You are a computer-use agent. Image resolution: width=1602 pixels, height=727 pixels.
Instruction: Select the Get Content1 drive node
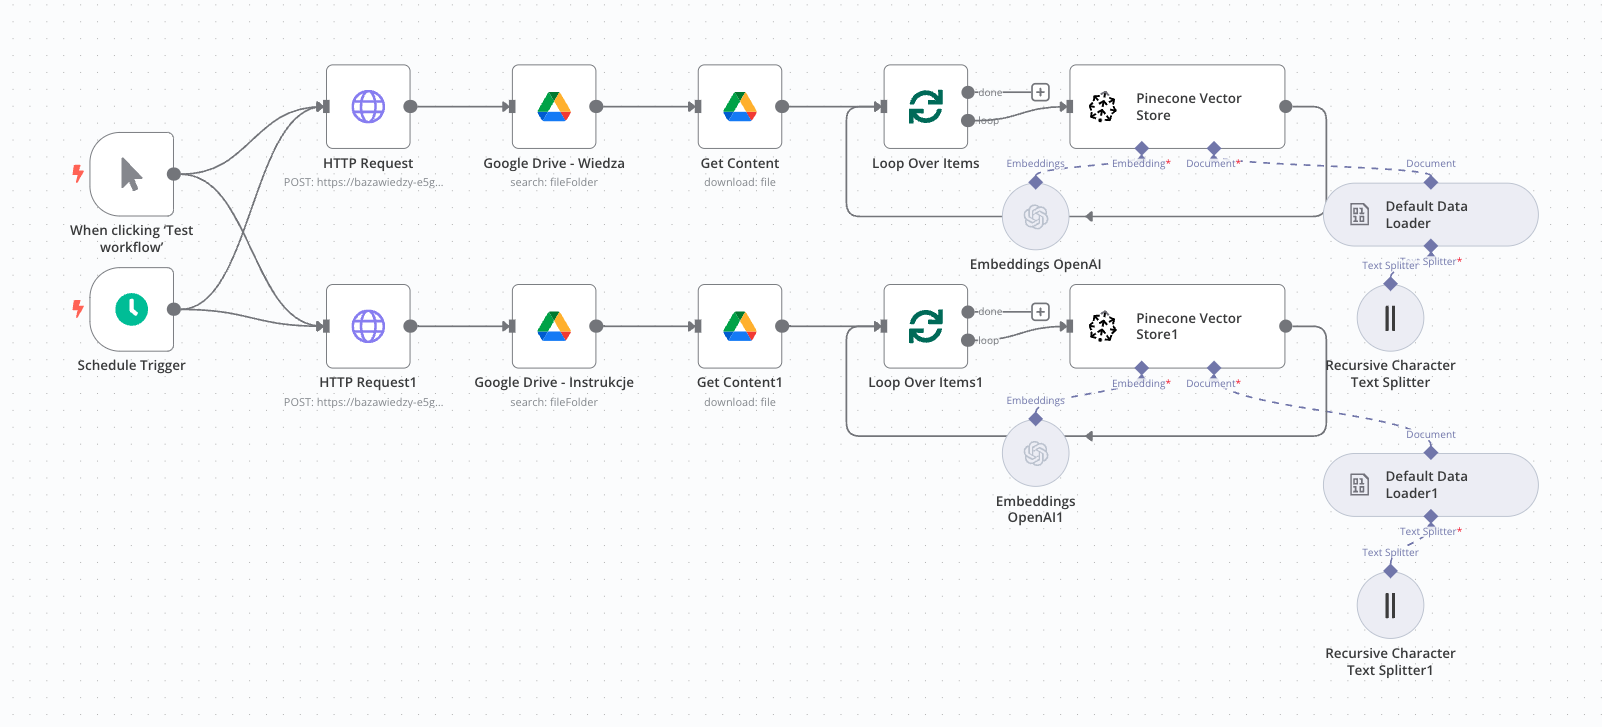(740, 326)
